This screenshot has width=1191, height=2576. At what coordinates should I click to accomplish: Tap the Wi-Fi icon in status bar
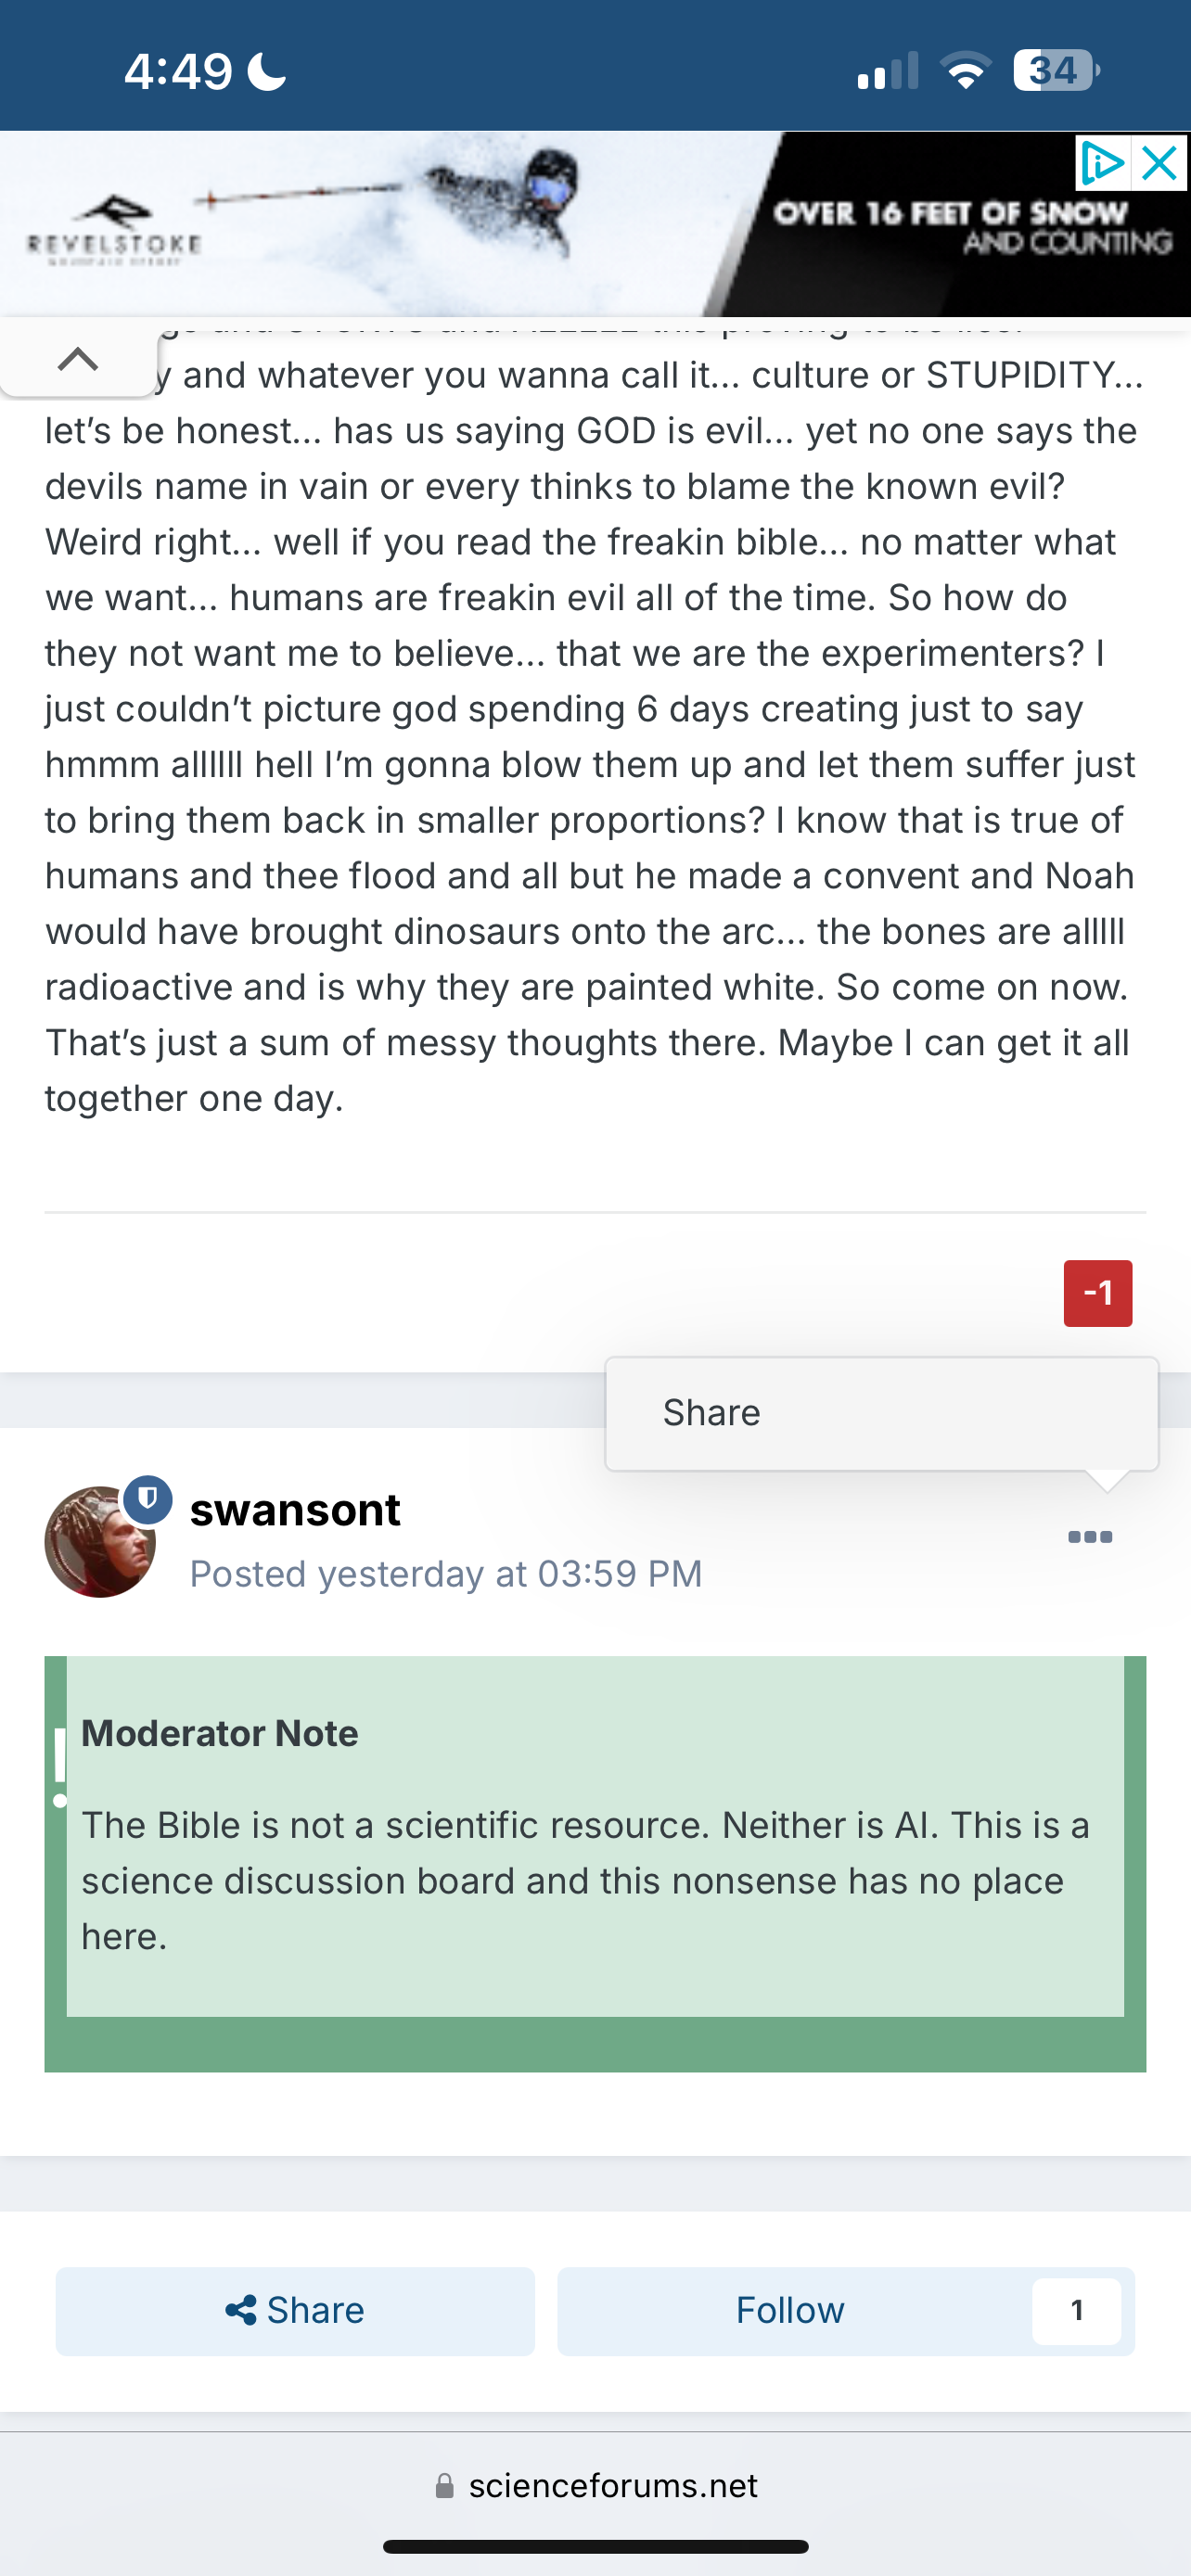tap(965, 71)
